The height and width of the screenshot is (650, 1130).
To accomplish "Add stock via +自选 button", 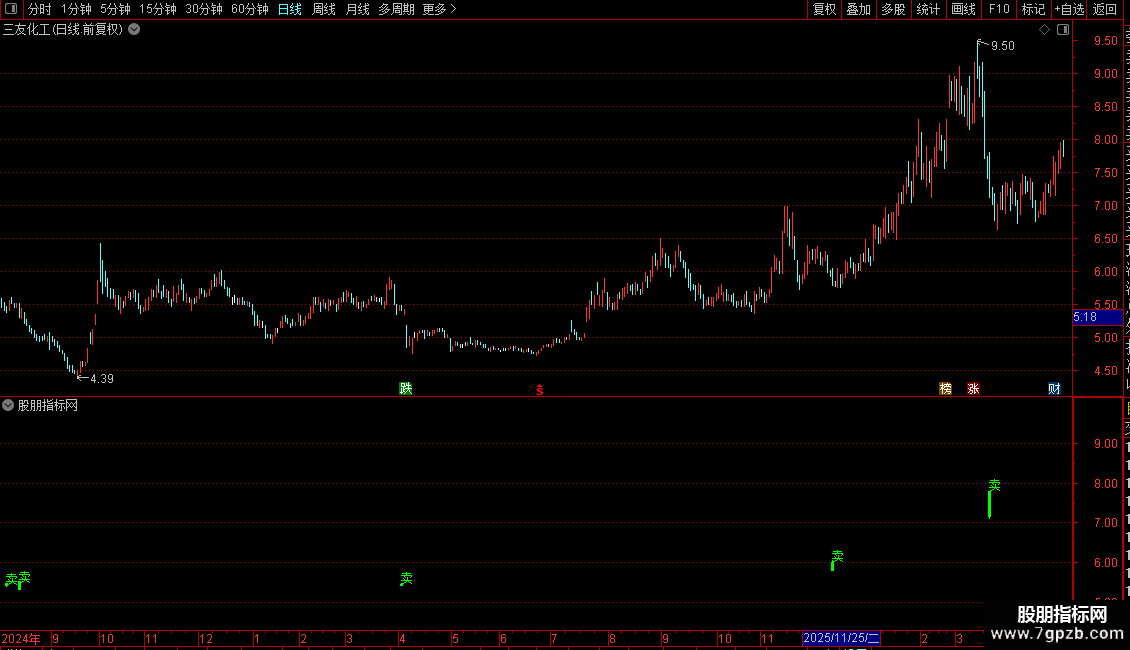I will (x=1069, y=9).
